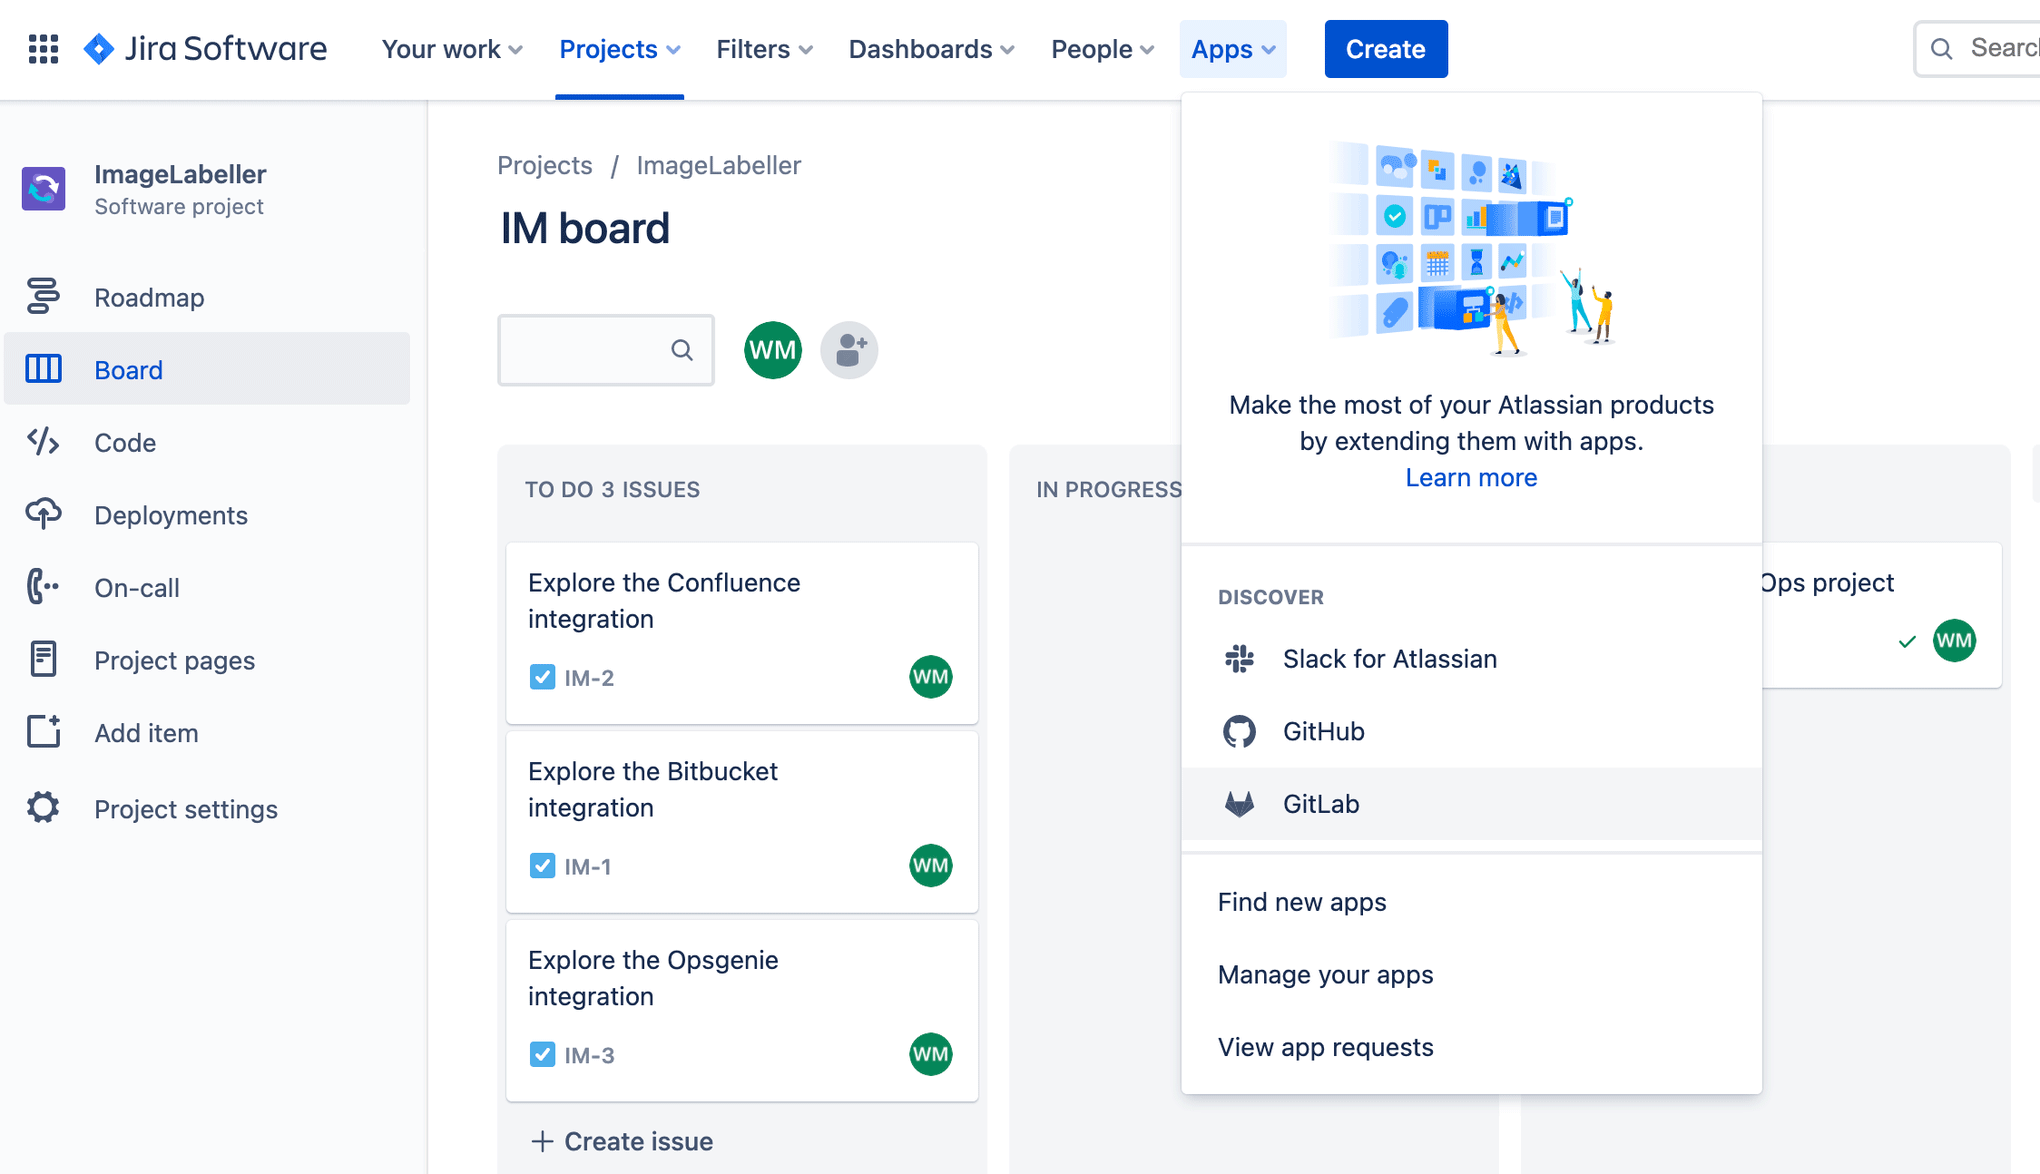Expand the Projects dropdown menu

[x=618, y=48]
